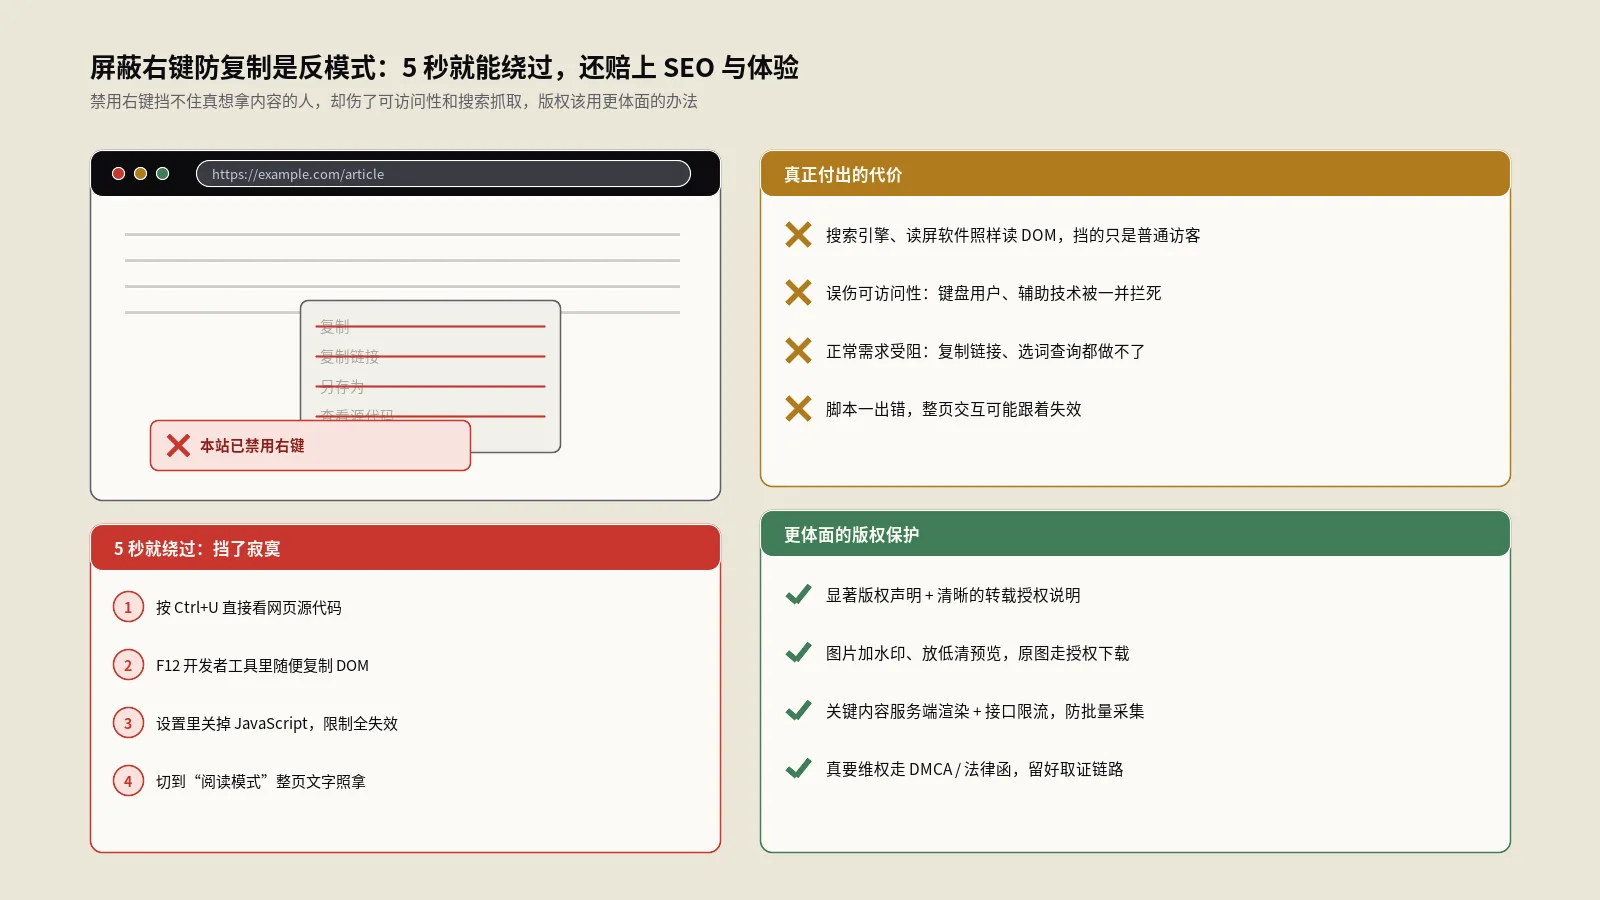Select the crossed-out 另存为 menu entry

(342, 386)
